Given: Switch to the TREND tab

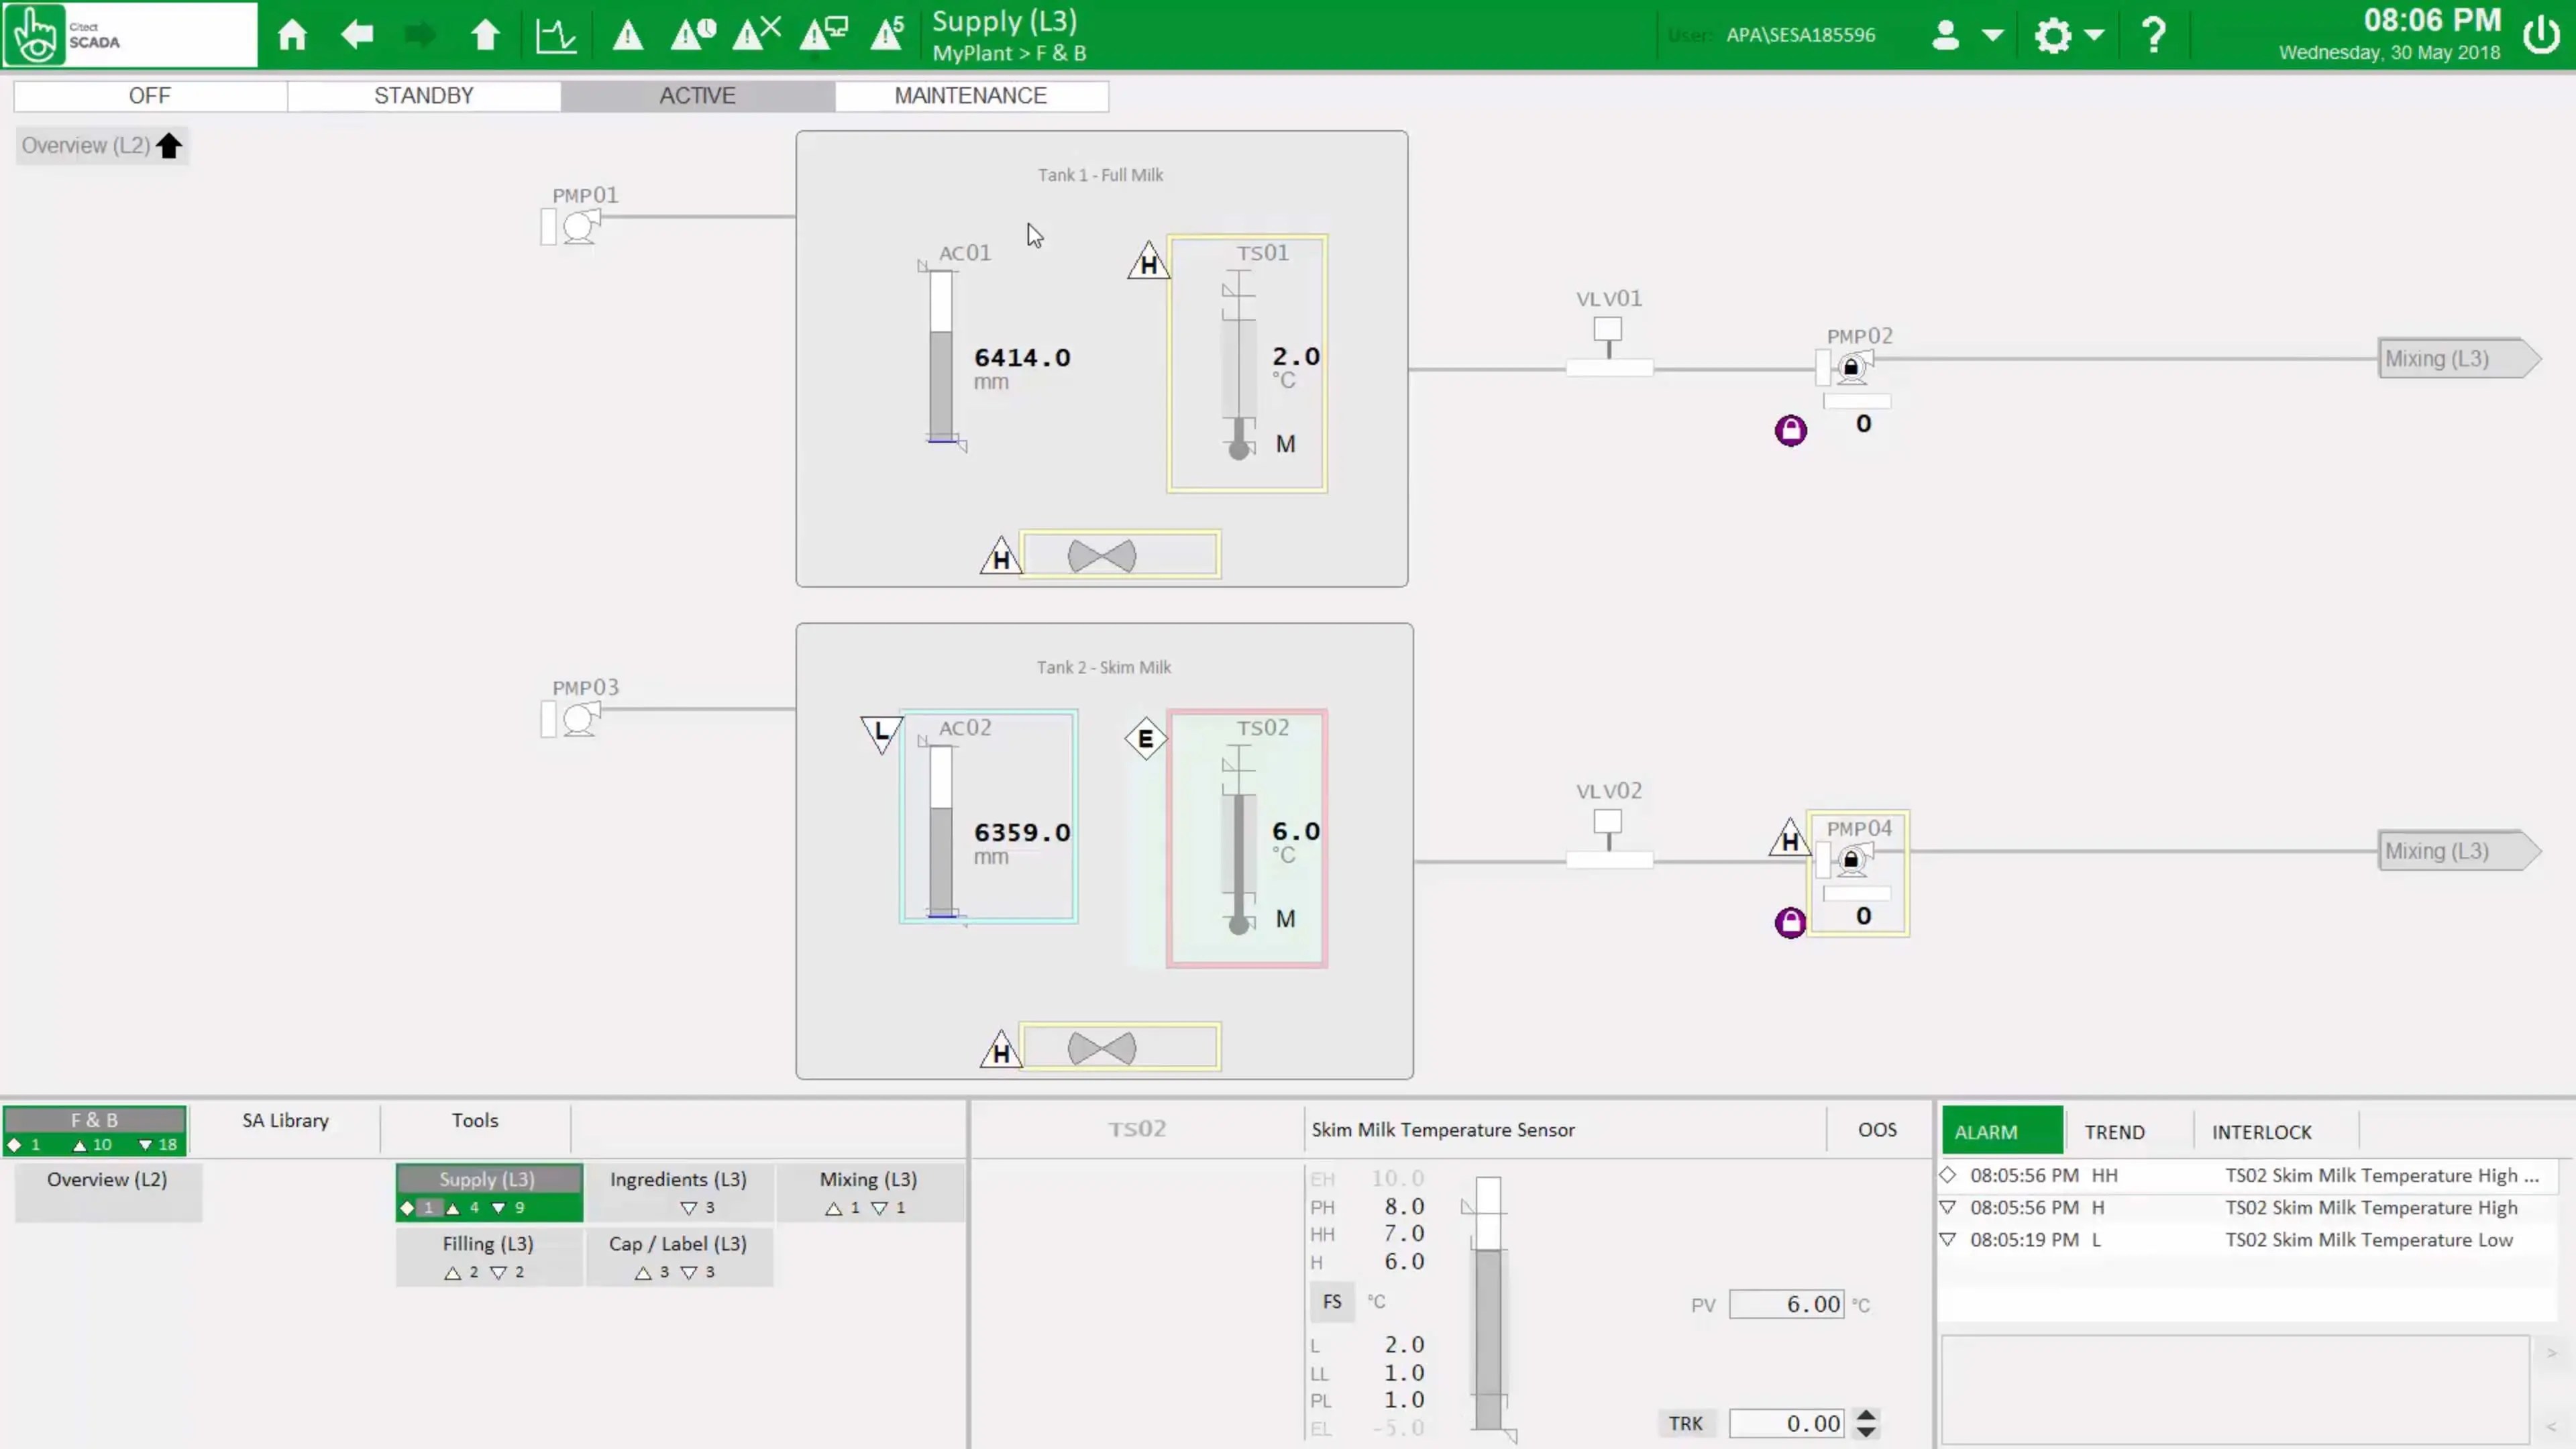Looking at the screenshot, I should pos(2114,1132).
